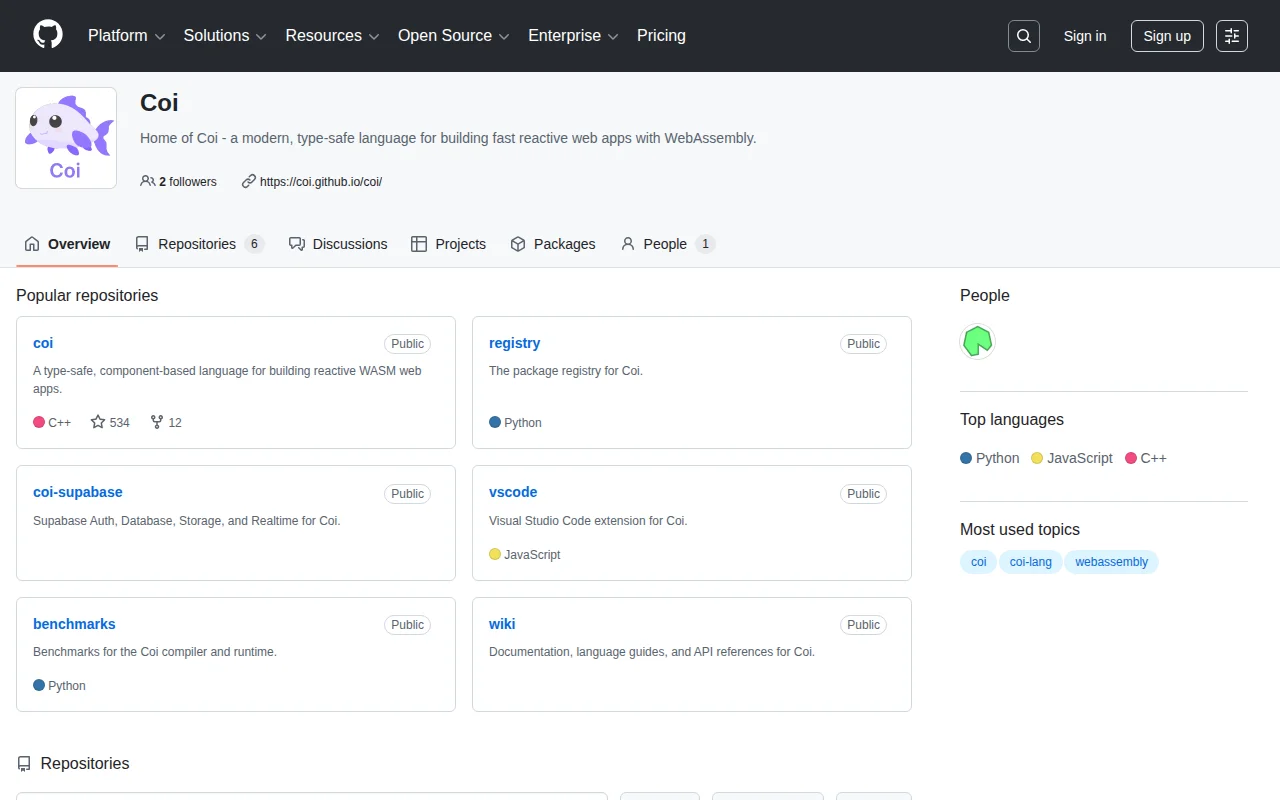
Task: Open the Packages tab
Action: pos(553,244)
